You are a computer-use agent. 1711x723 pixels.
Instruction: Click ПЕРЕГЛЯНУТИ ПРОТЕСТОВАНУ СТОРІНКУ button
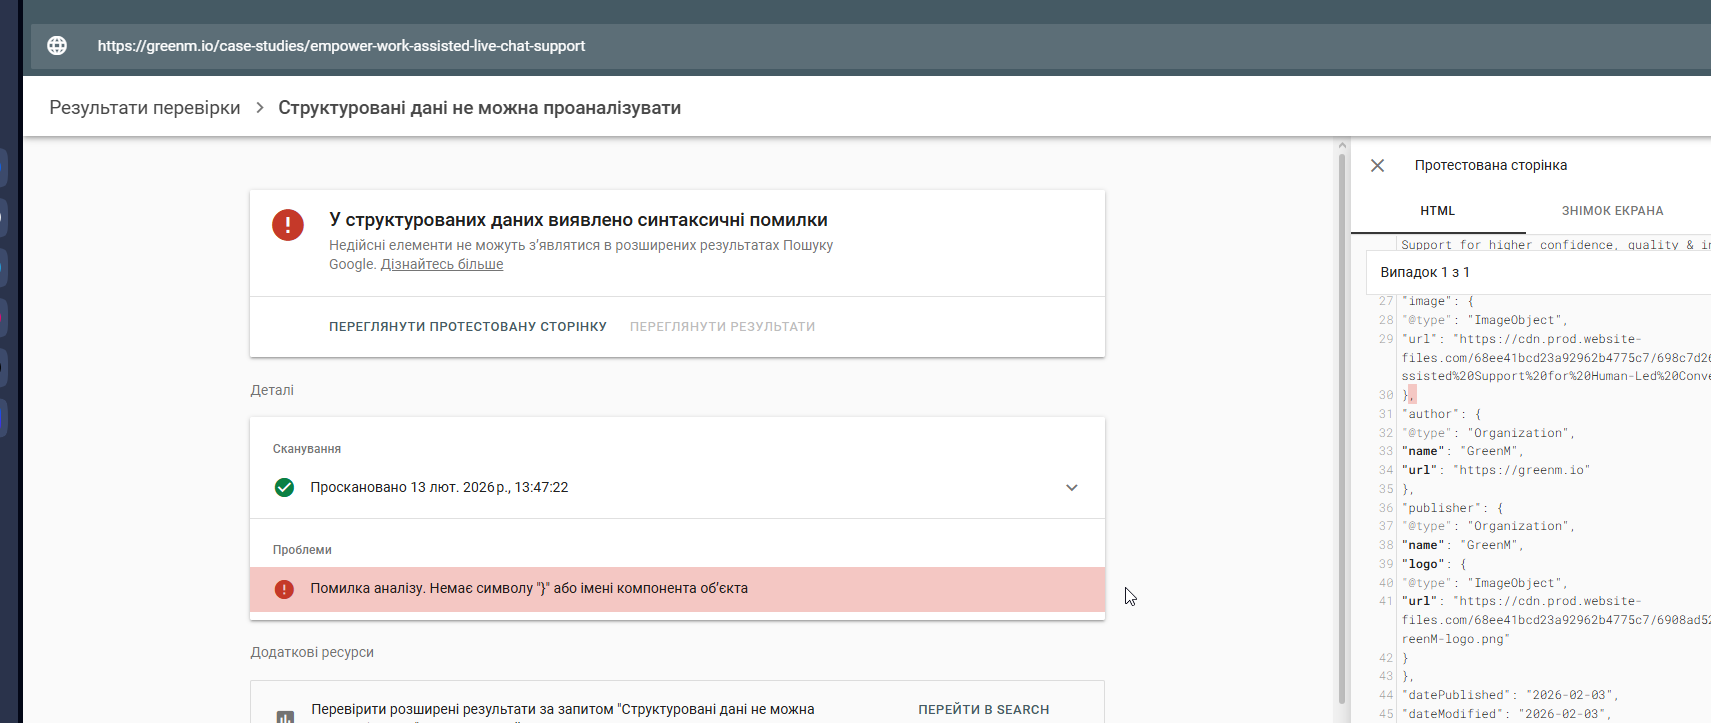tap(467, 327)
